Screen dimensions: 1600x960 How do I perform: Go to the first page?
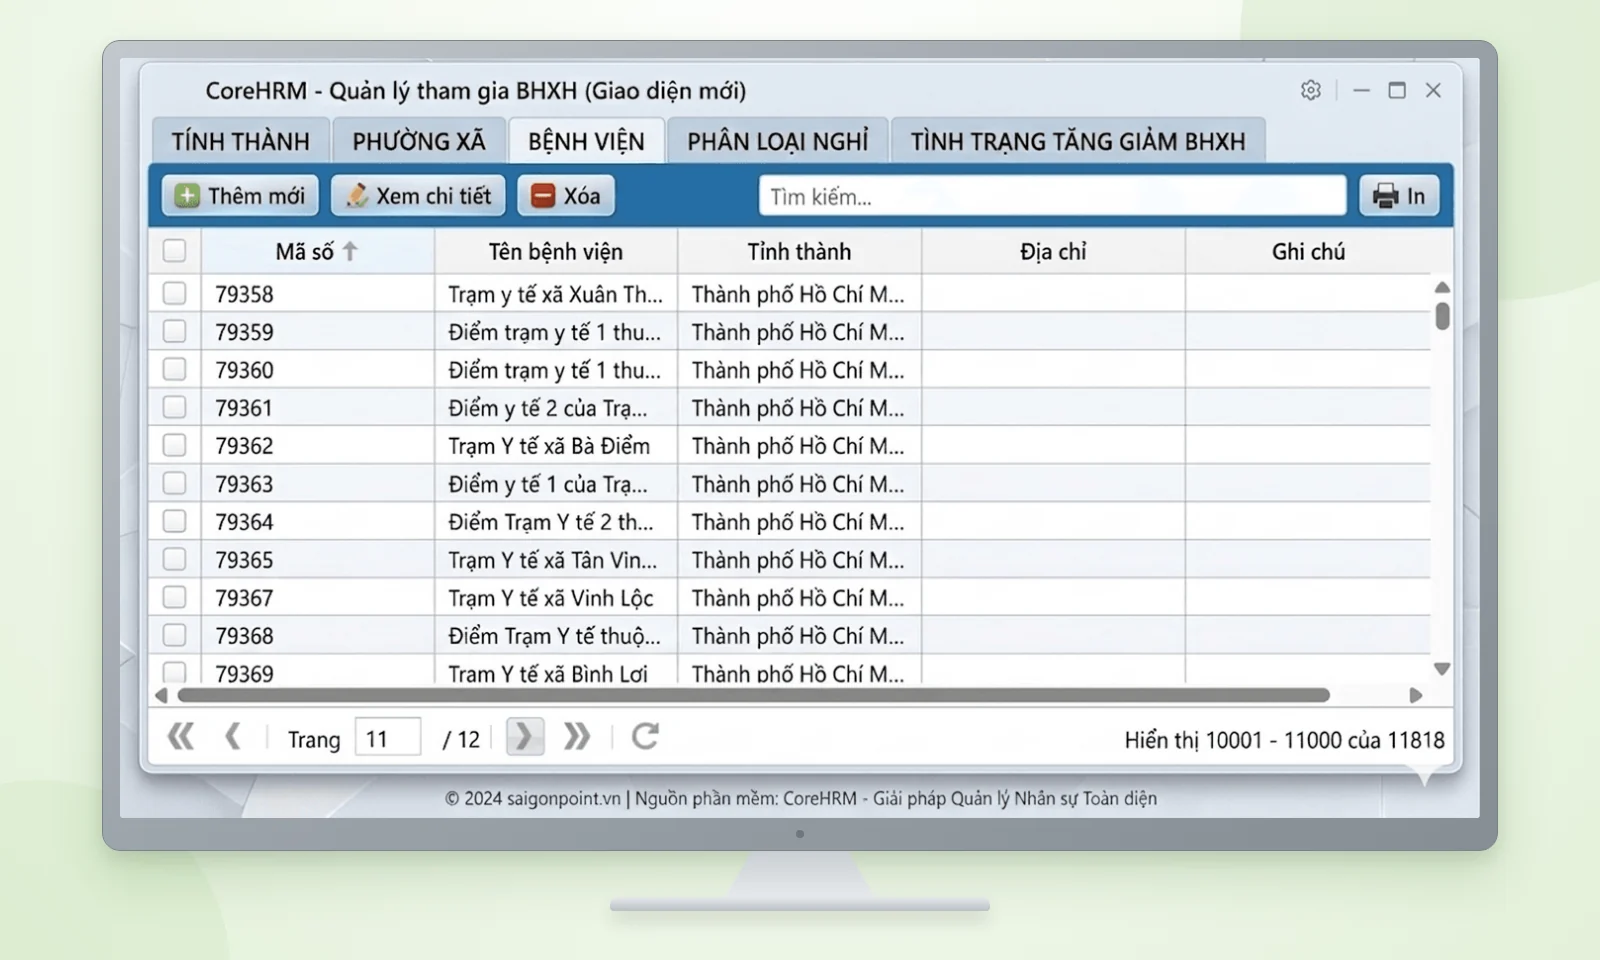point(181,737)
